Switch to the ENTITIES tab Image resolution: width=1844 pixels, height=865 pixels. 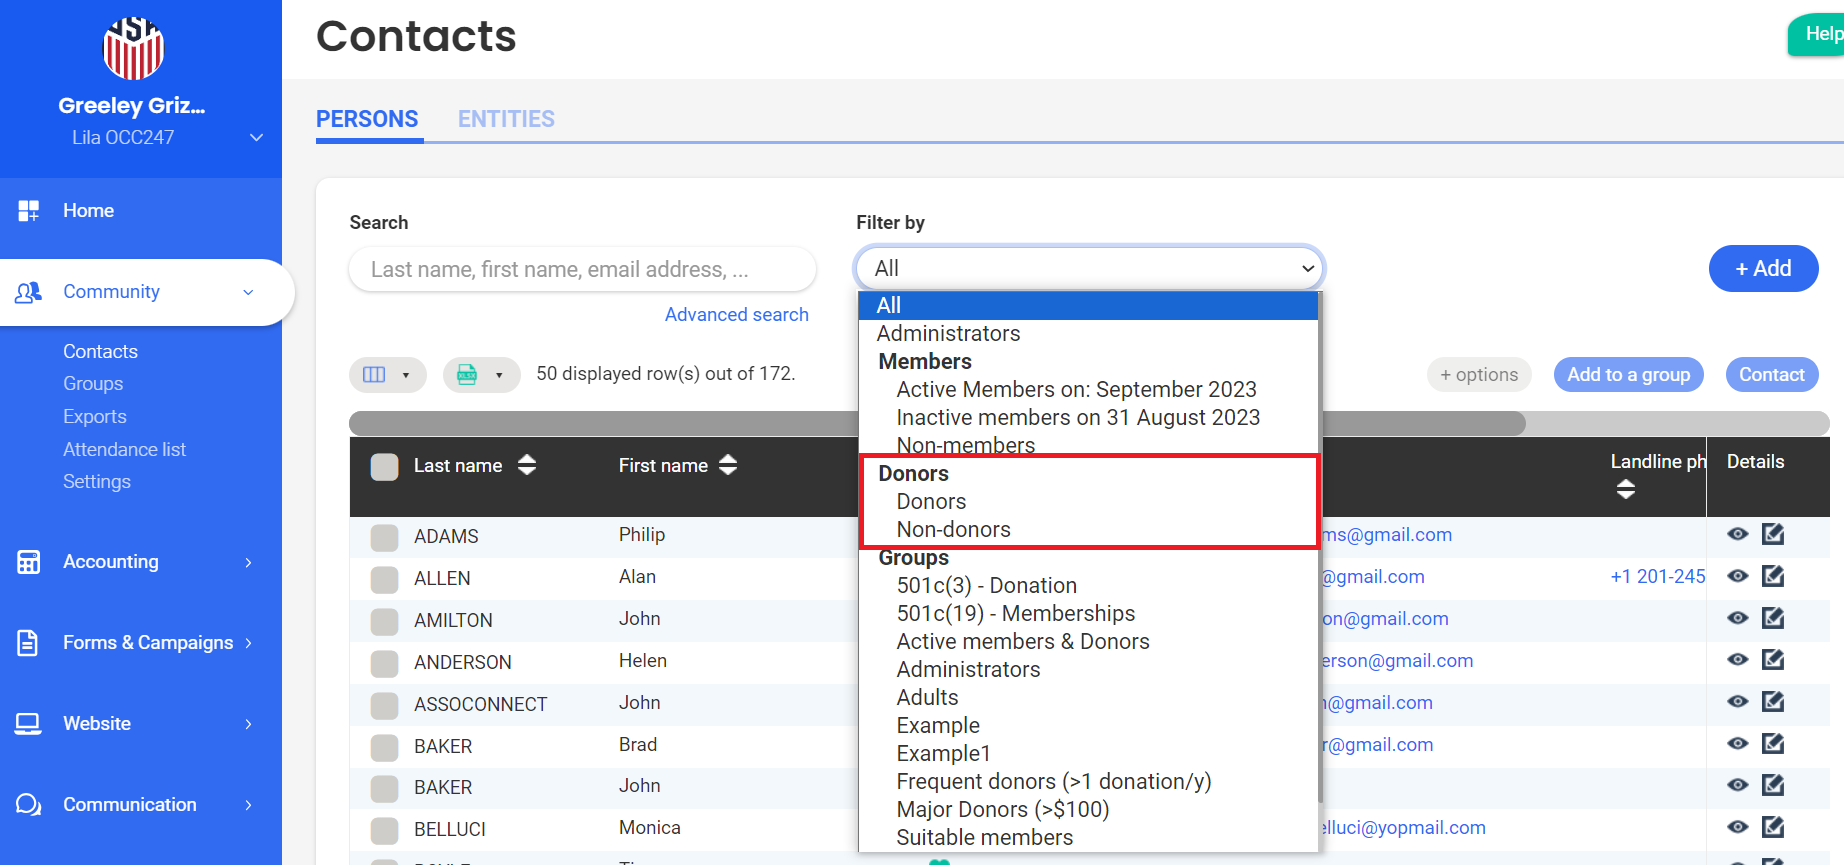(x=506, y=119)
